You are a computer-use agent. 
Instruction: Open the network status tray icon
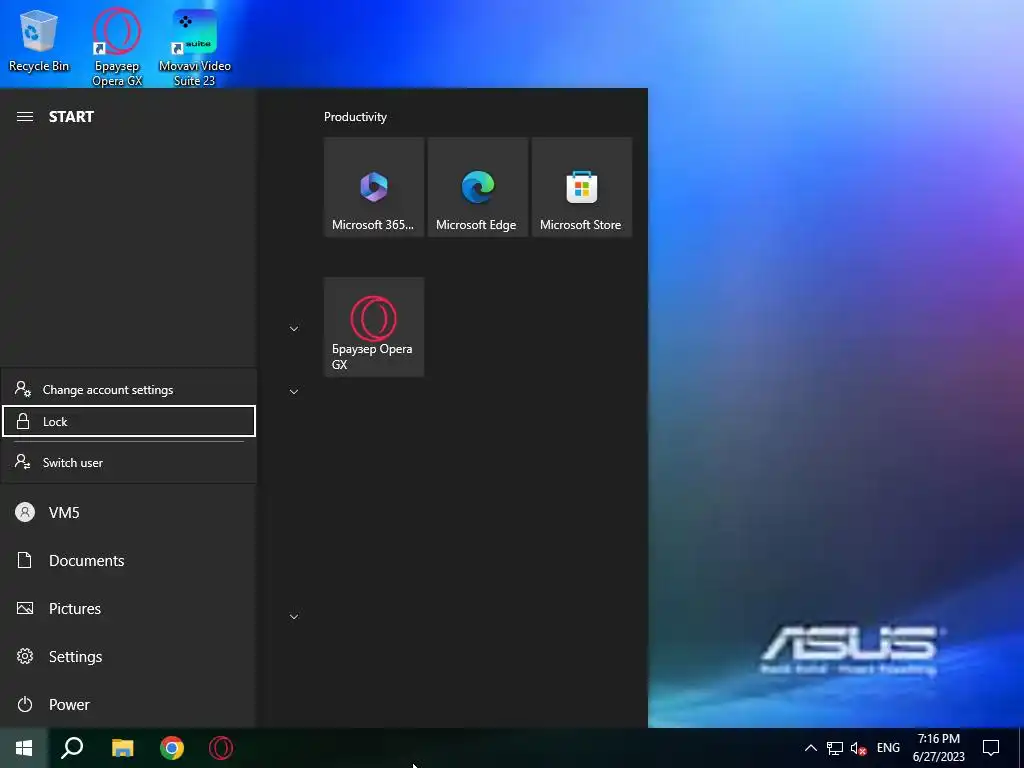coord(835,748)
